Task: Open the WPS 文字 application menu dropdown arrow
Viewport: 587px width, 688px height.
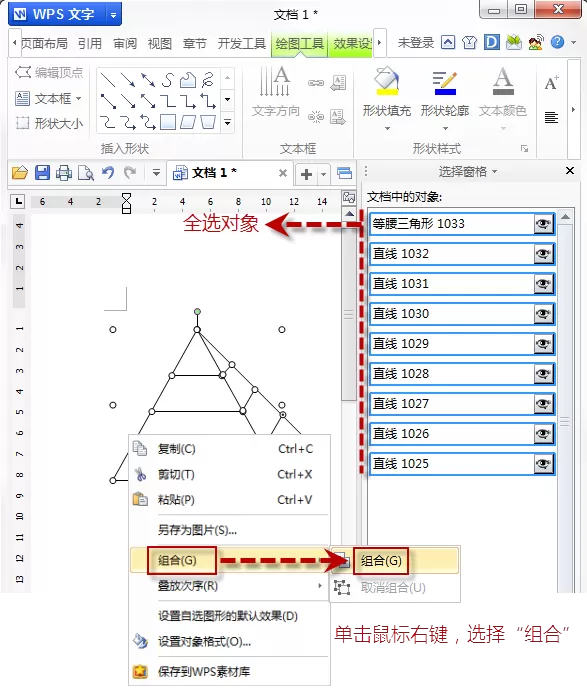Action: (x=114, y=15)
